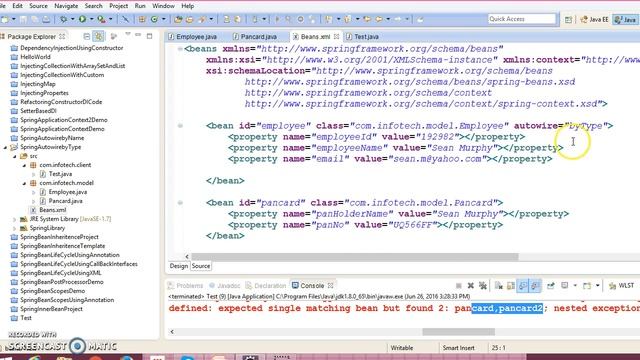This screenshot has height=360, width=640.
Task: Collapse the src folder
Action: click(x=15, y=156)
